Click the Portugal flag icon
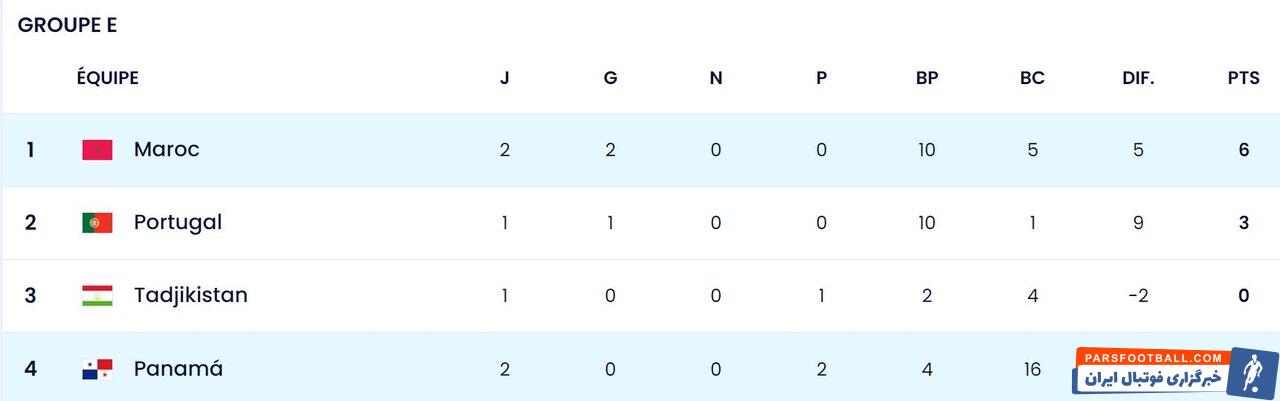 pos(97,223)
